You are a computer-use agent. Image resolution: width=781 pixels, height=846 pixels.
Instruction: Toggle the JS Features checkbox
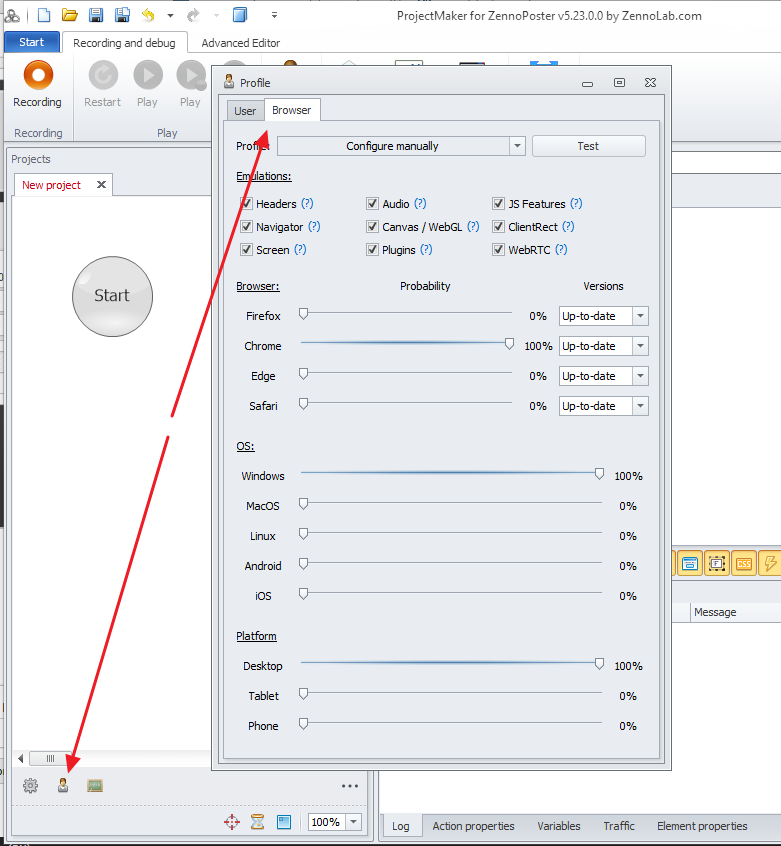pyautogui.click(x=498, y=203)
